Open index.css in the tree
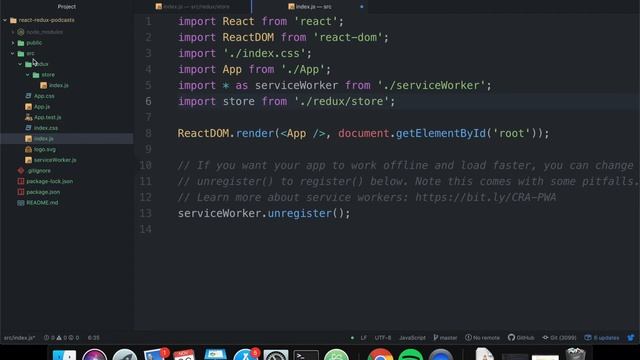Viewport: 640px width, 360px height. pos(46,128)
